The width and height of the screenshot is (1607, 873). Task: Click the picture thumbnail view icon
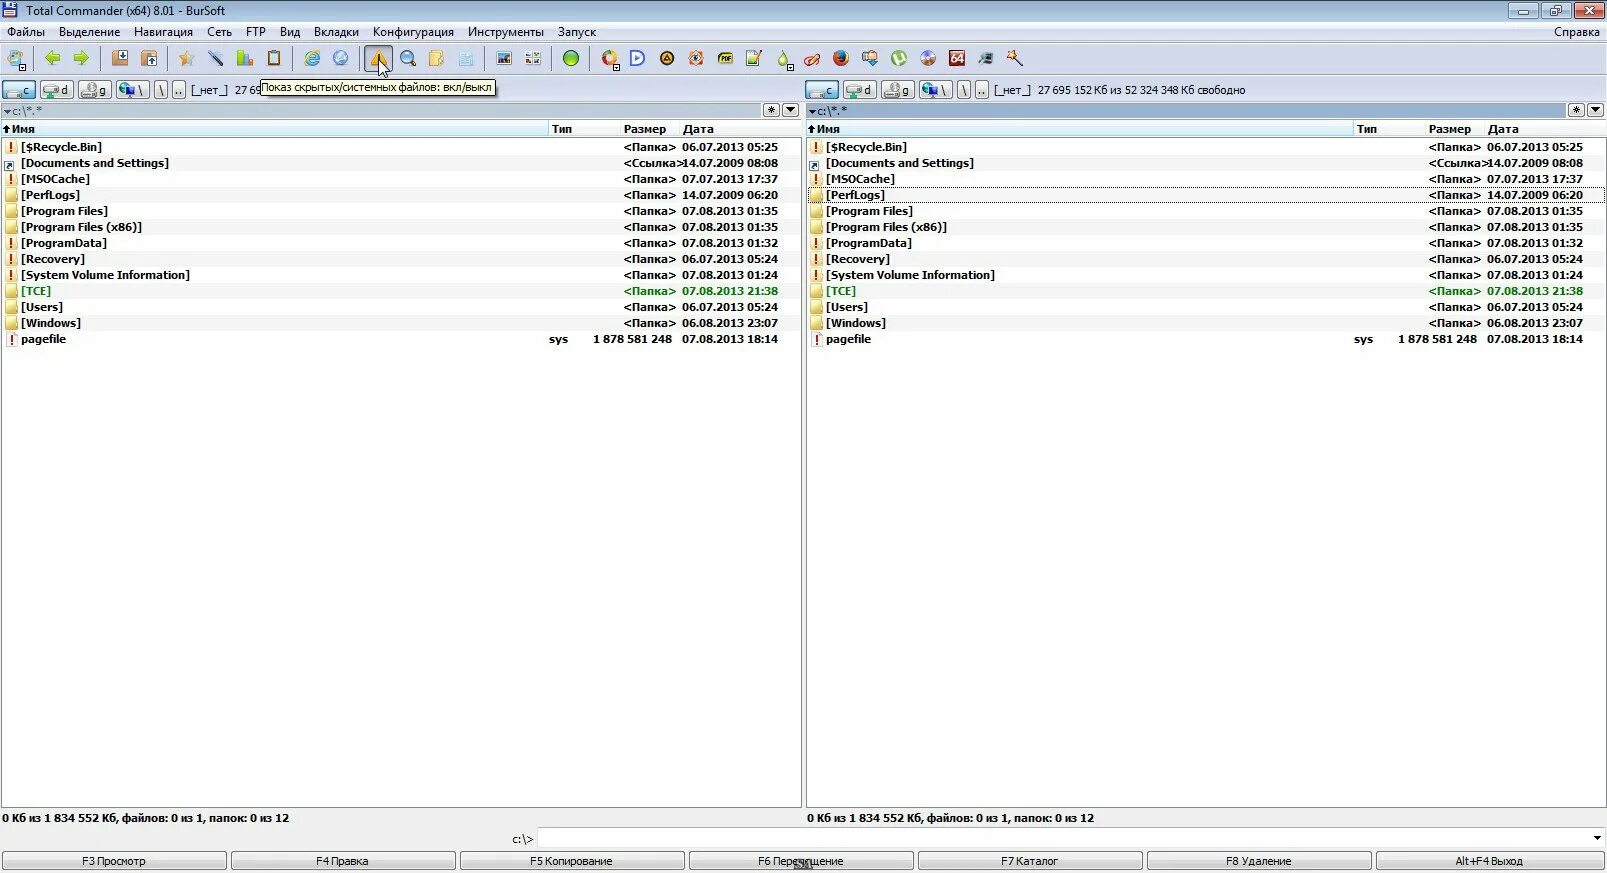pos(504,58)
